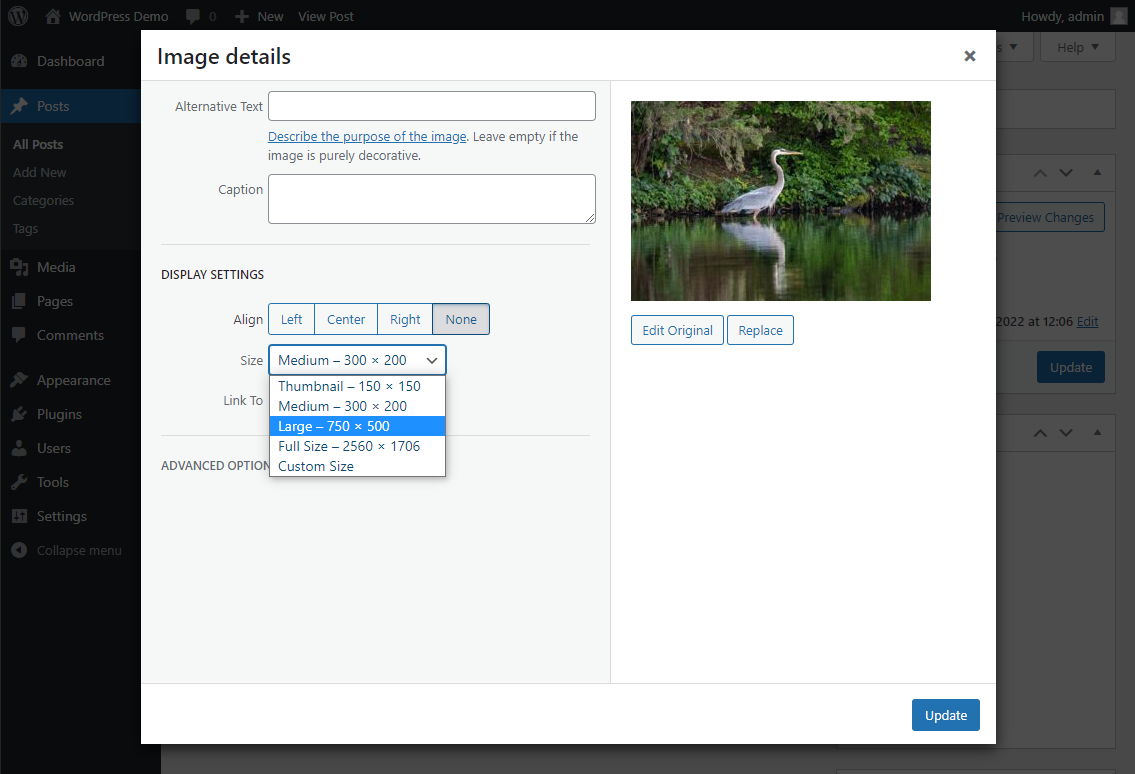Set alignment to Left
The width and height of the screenshot is (1135, 774).
tap(292, 319)
